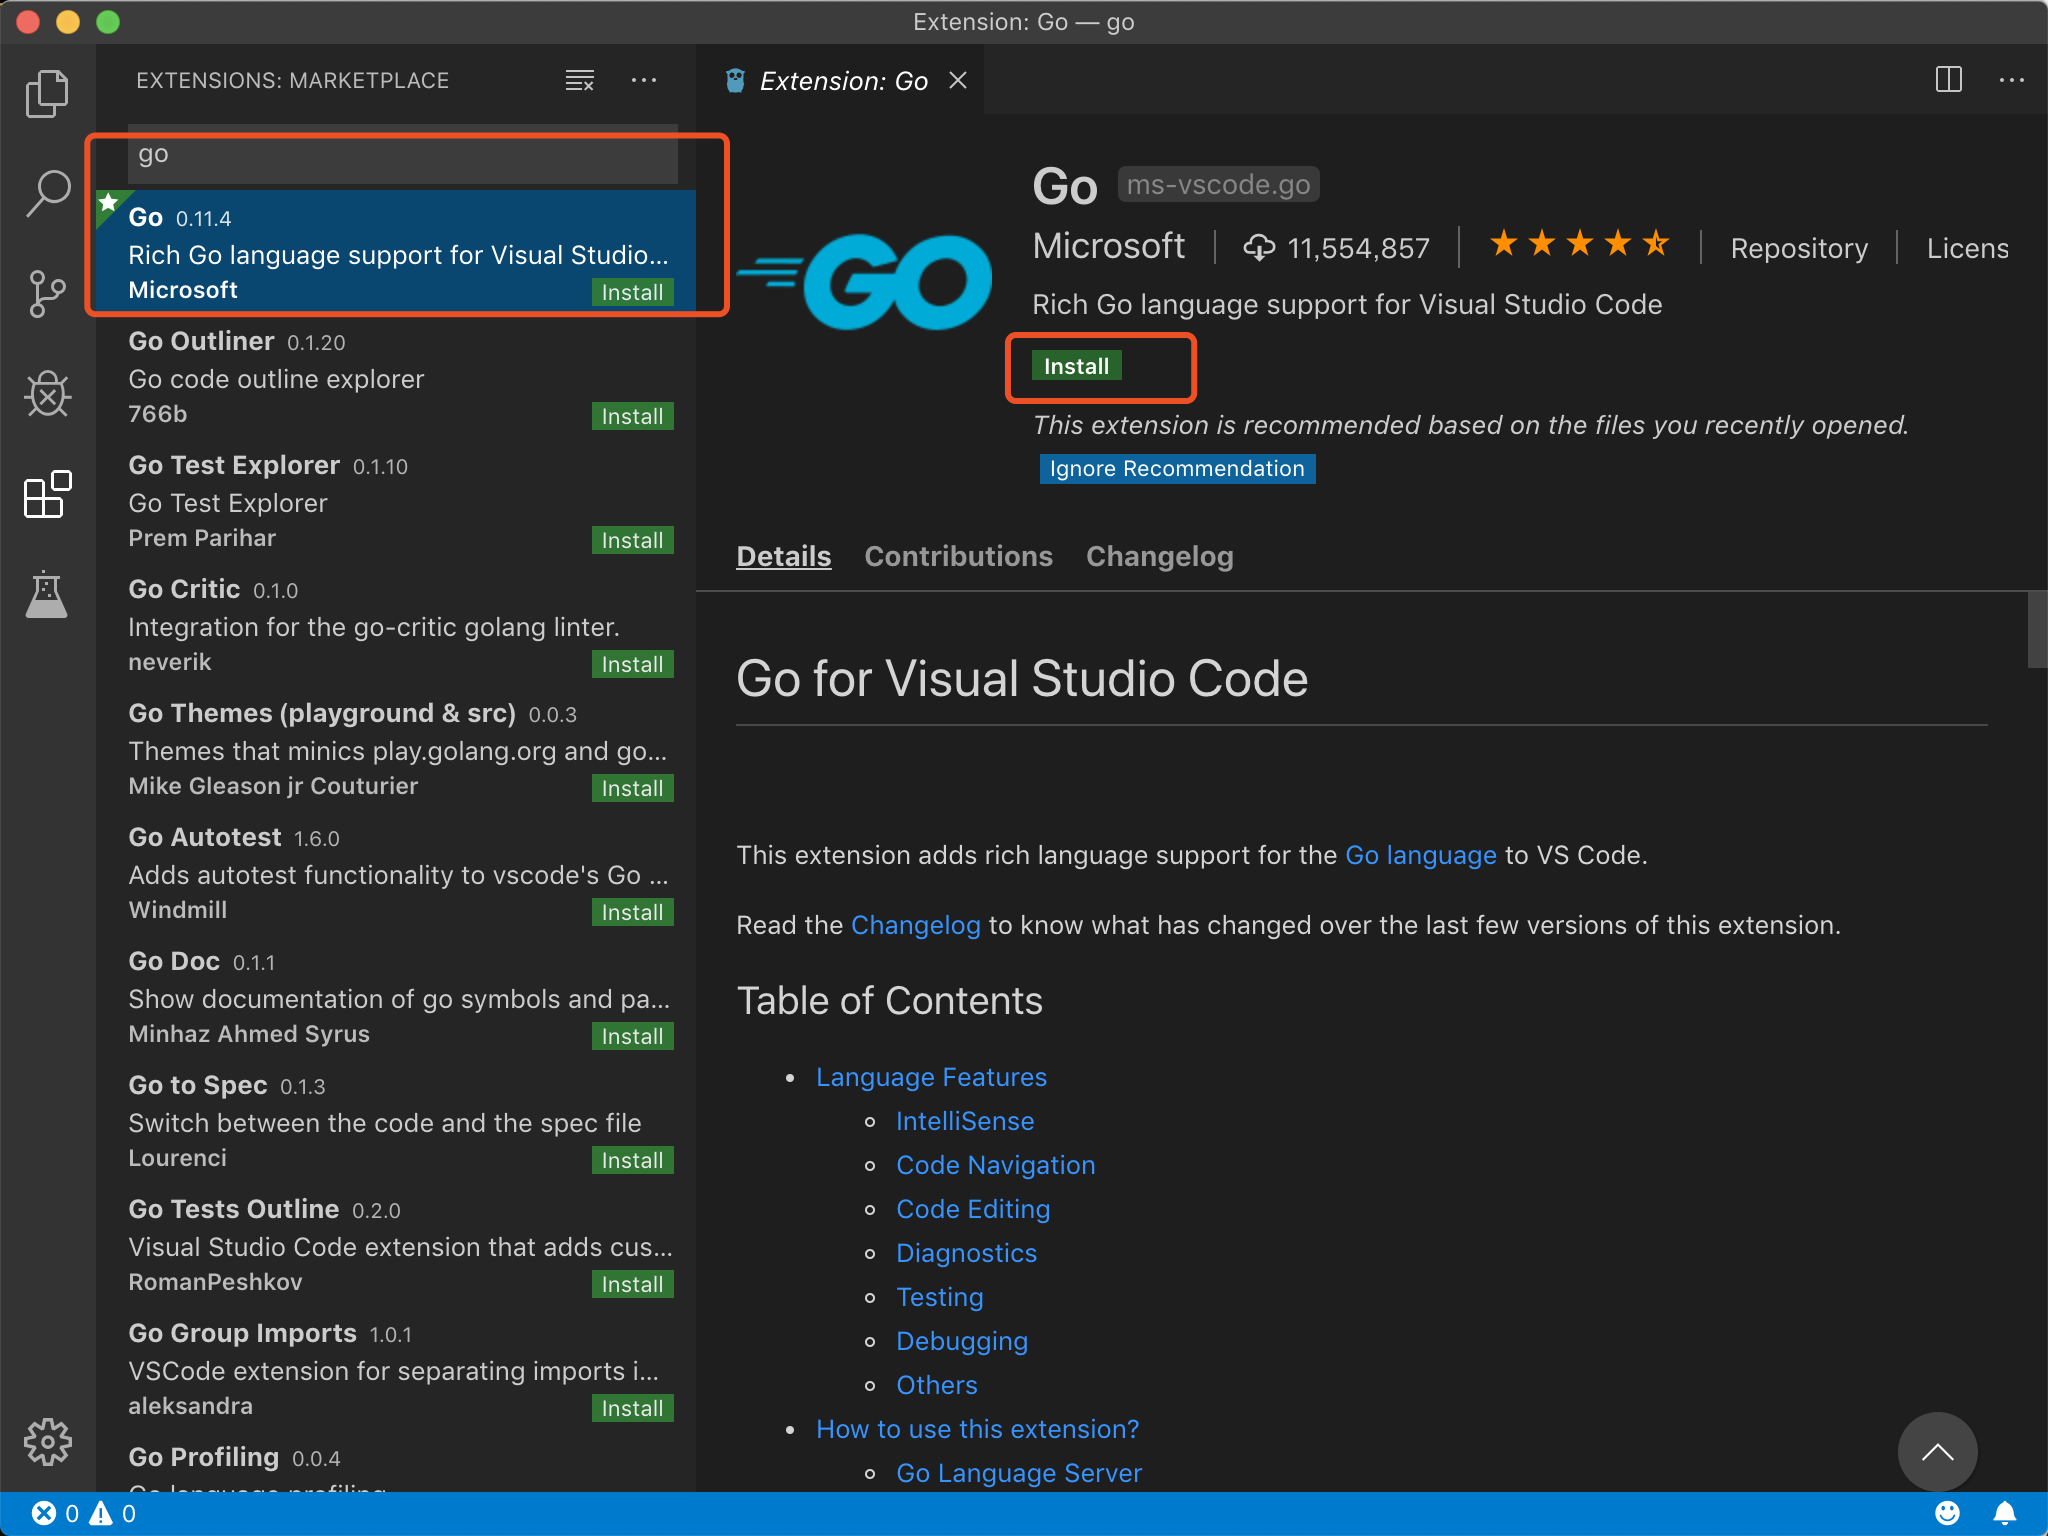
Task: Open 'How to use this extension?' link
Action: (x=978, y=1429)
